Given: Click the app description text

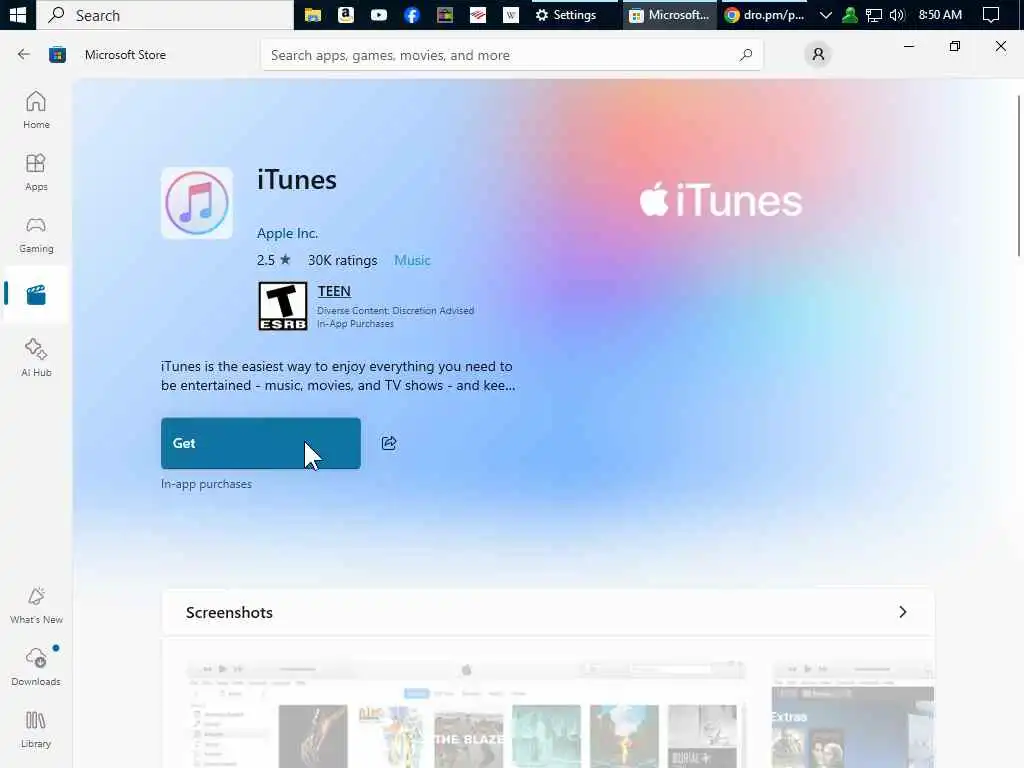Looking at the screenshot, I should 338,376.
